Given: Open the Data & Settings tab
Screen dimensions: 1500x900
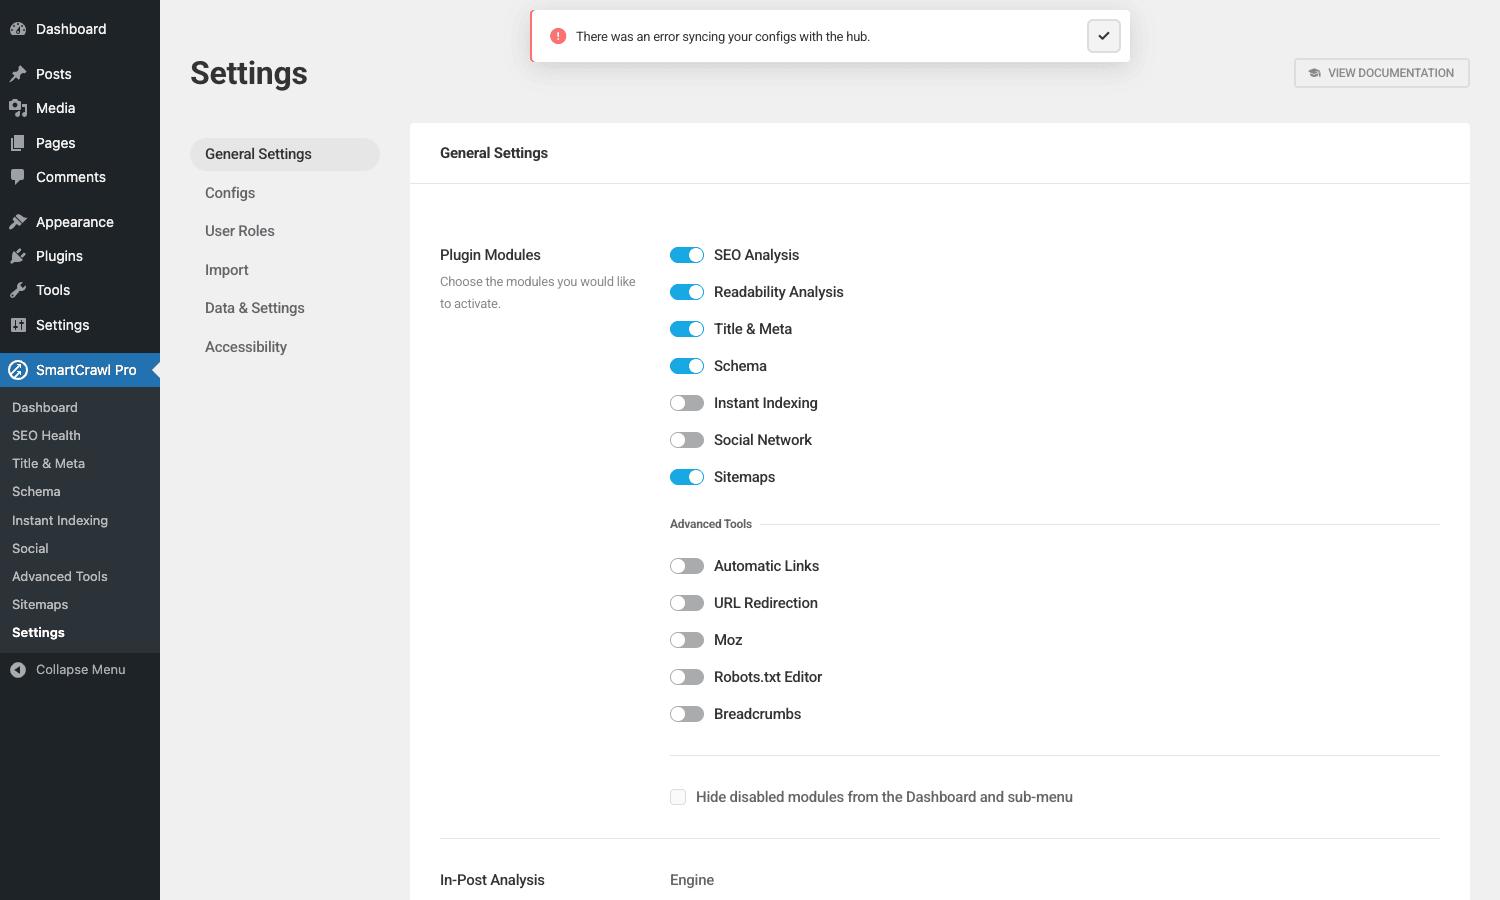Looking at the screenshot, I should tap(285, 308).
